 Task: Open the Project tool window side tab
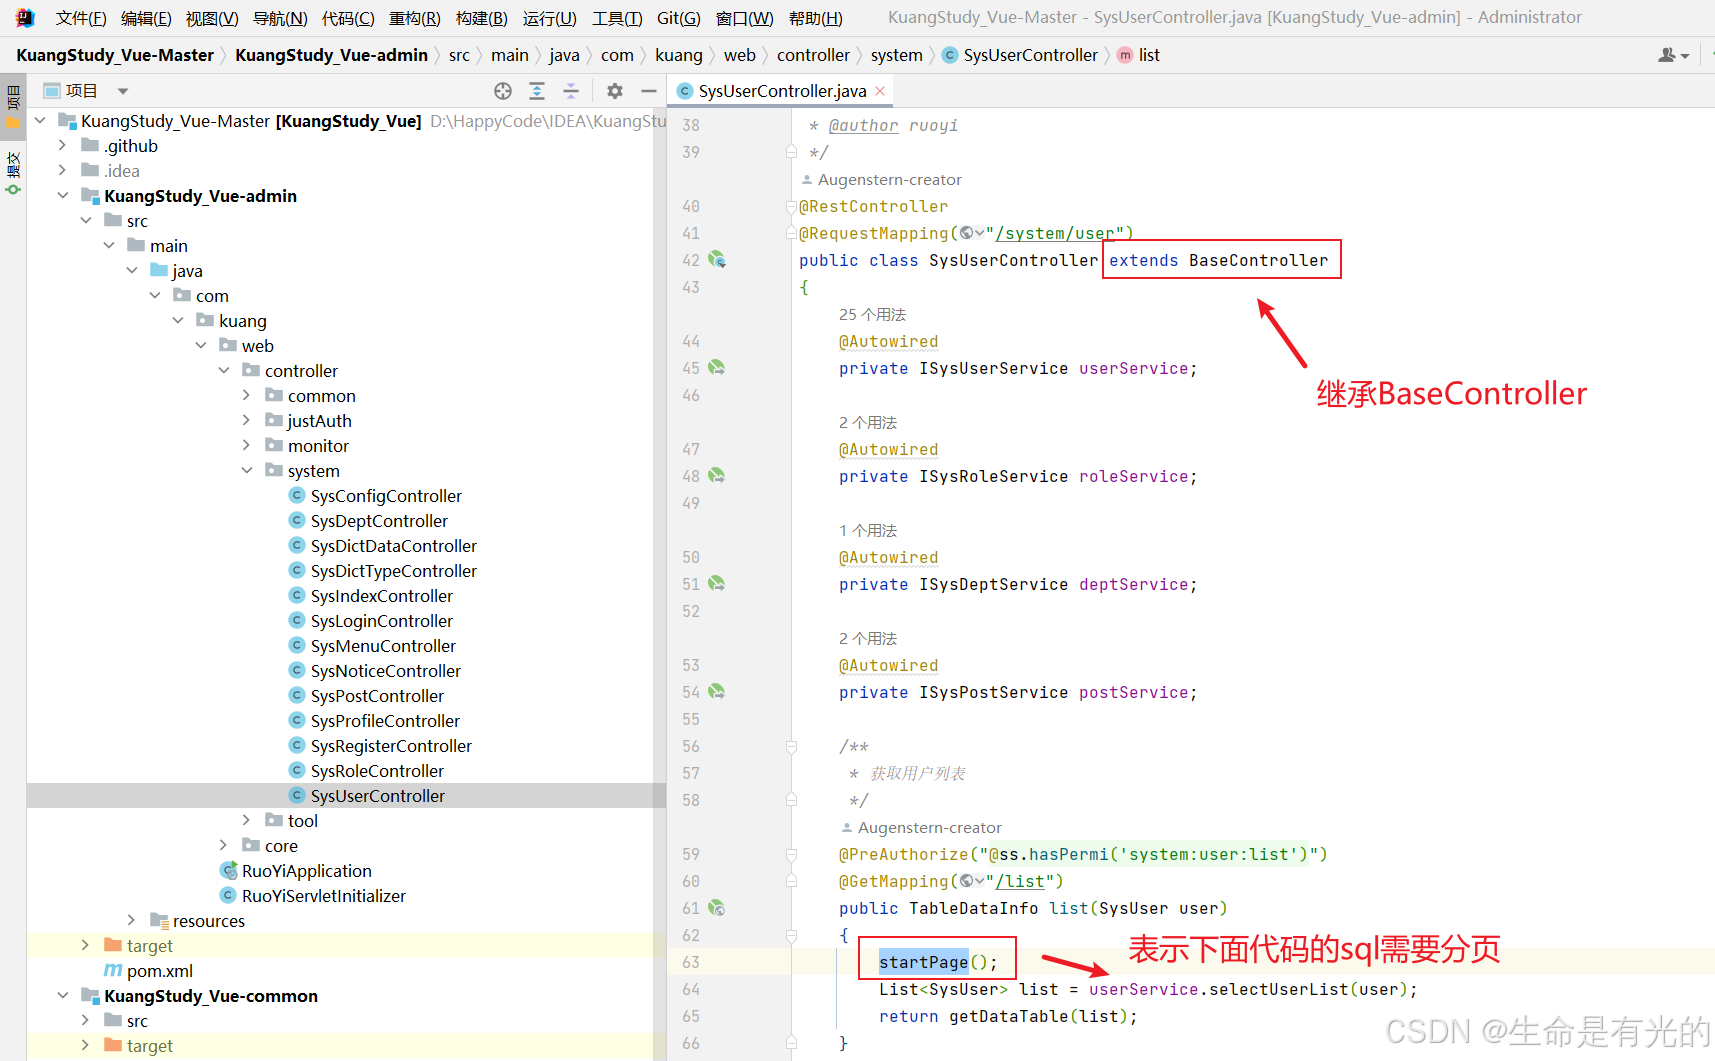13,108
